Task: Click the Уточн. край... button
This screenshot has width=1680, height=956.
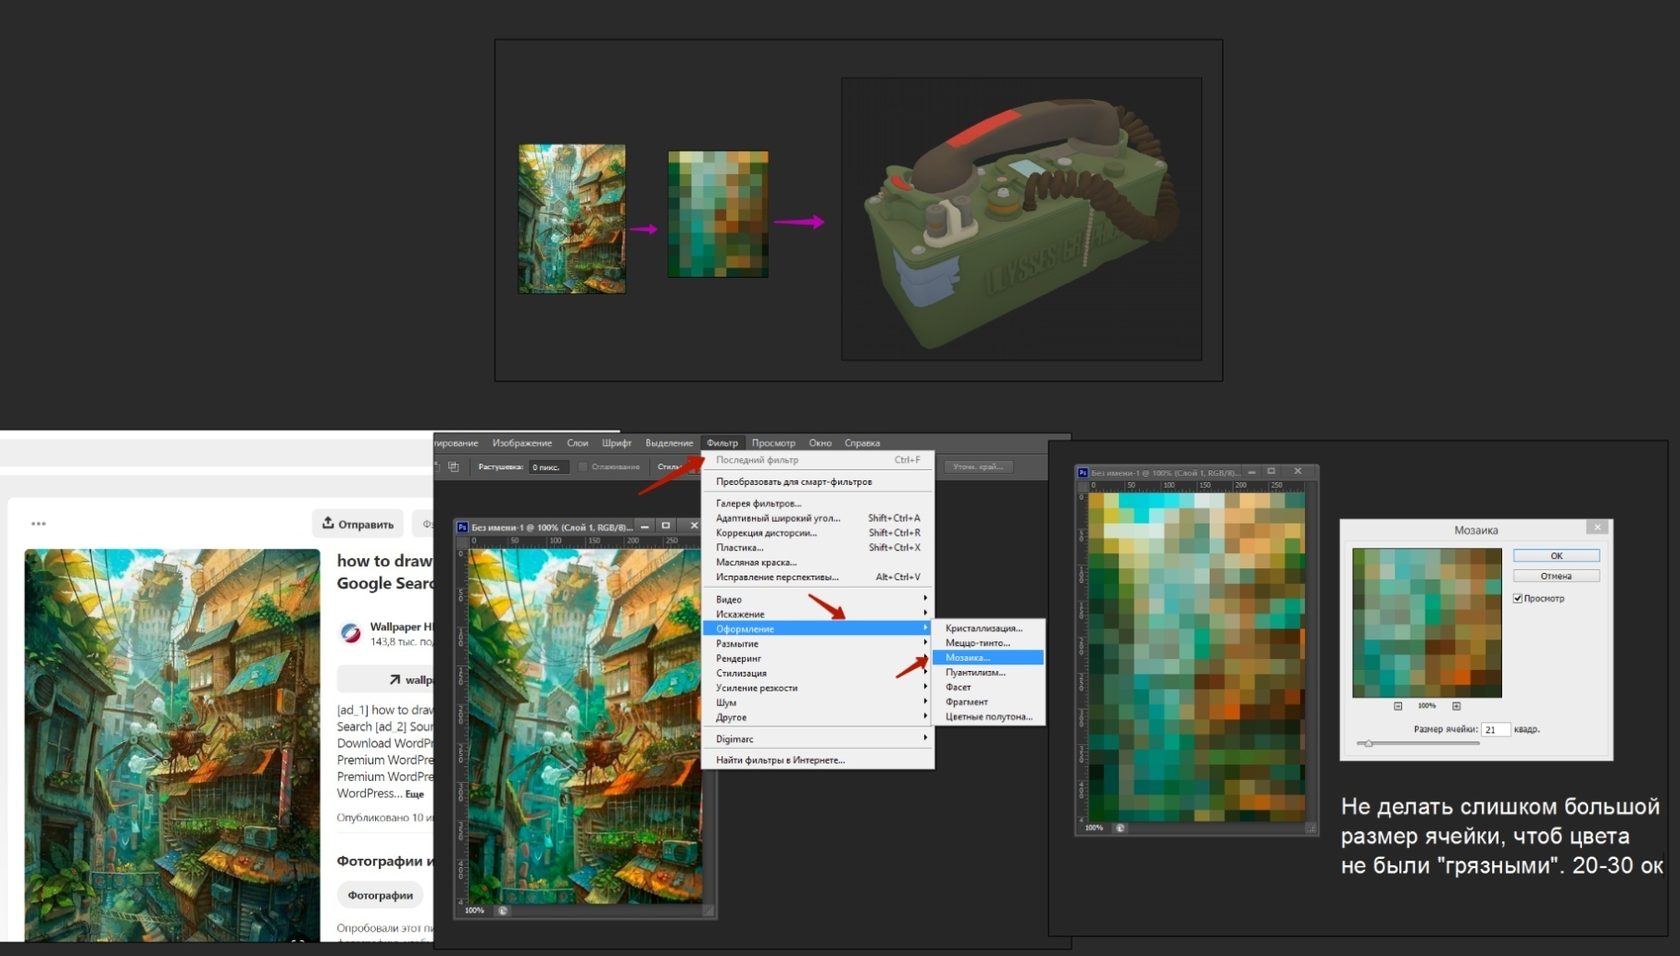Action: tap(978, 467)
